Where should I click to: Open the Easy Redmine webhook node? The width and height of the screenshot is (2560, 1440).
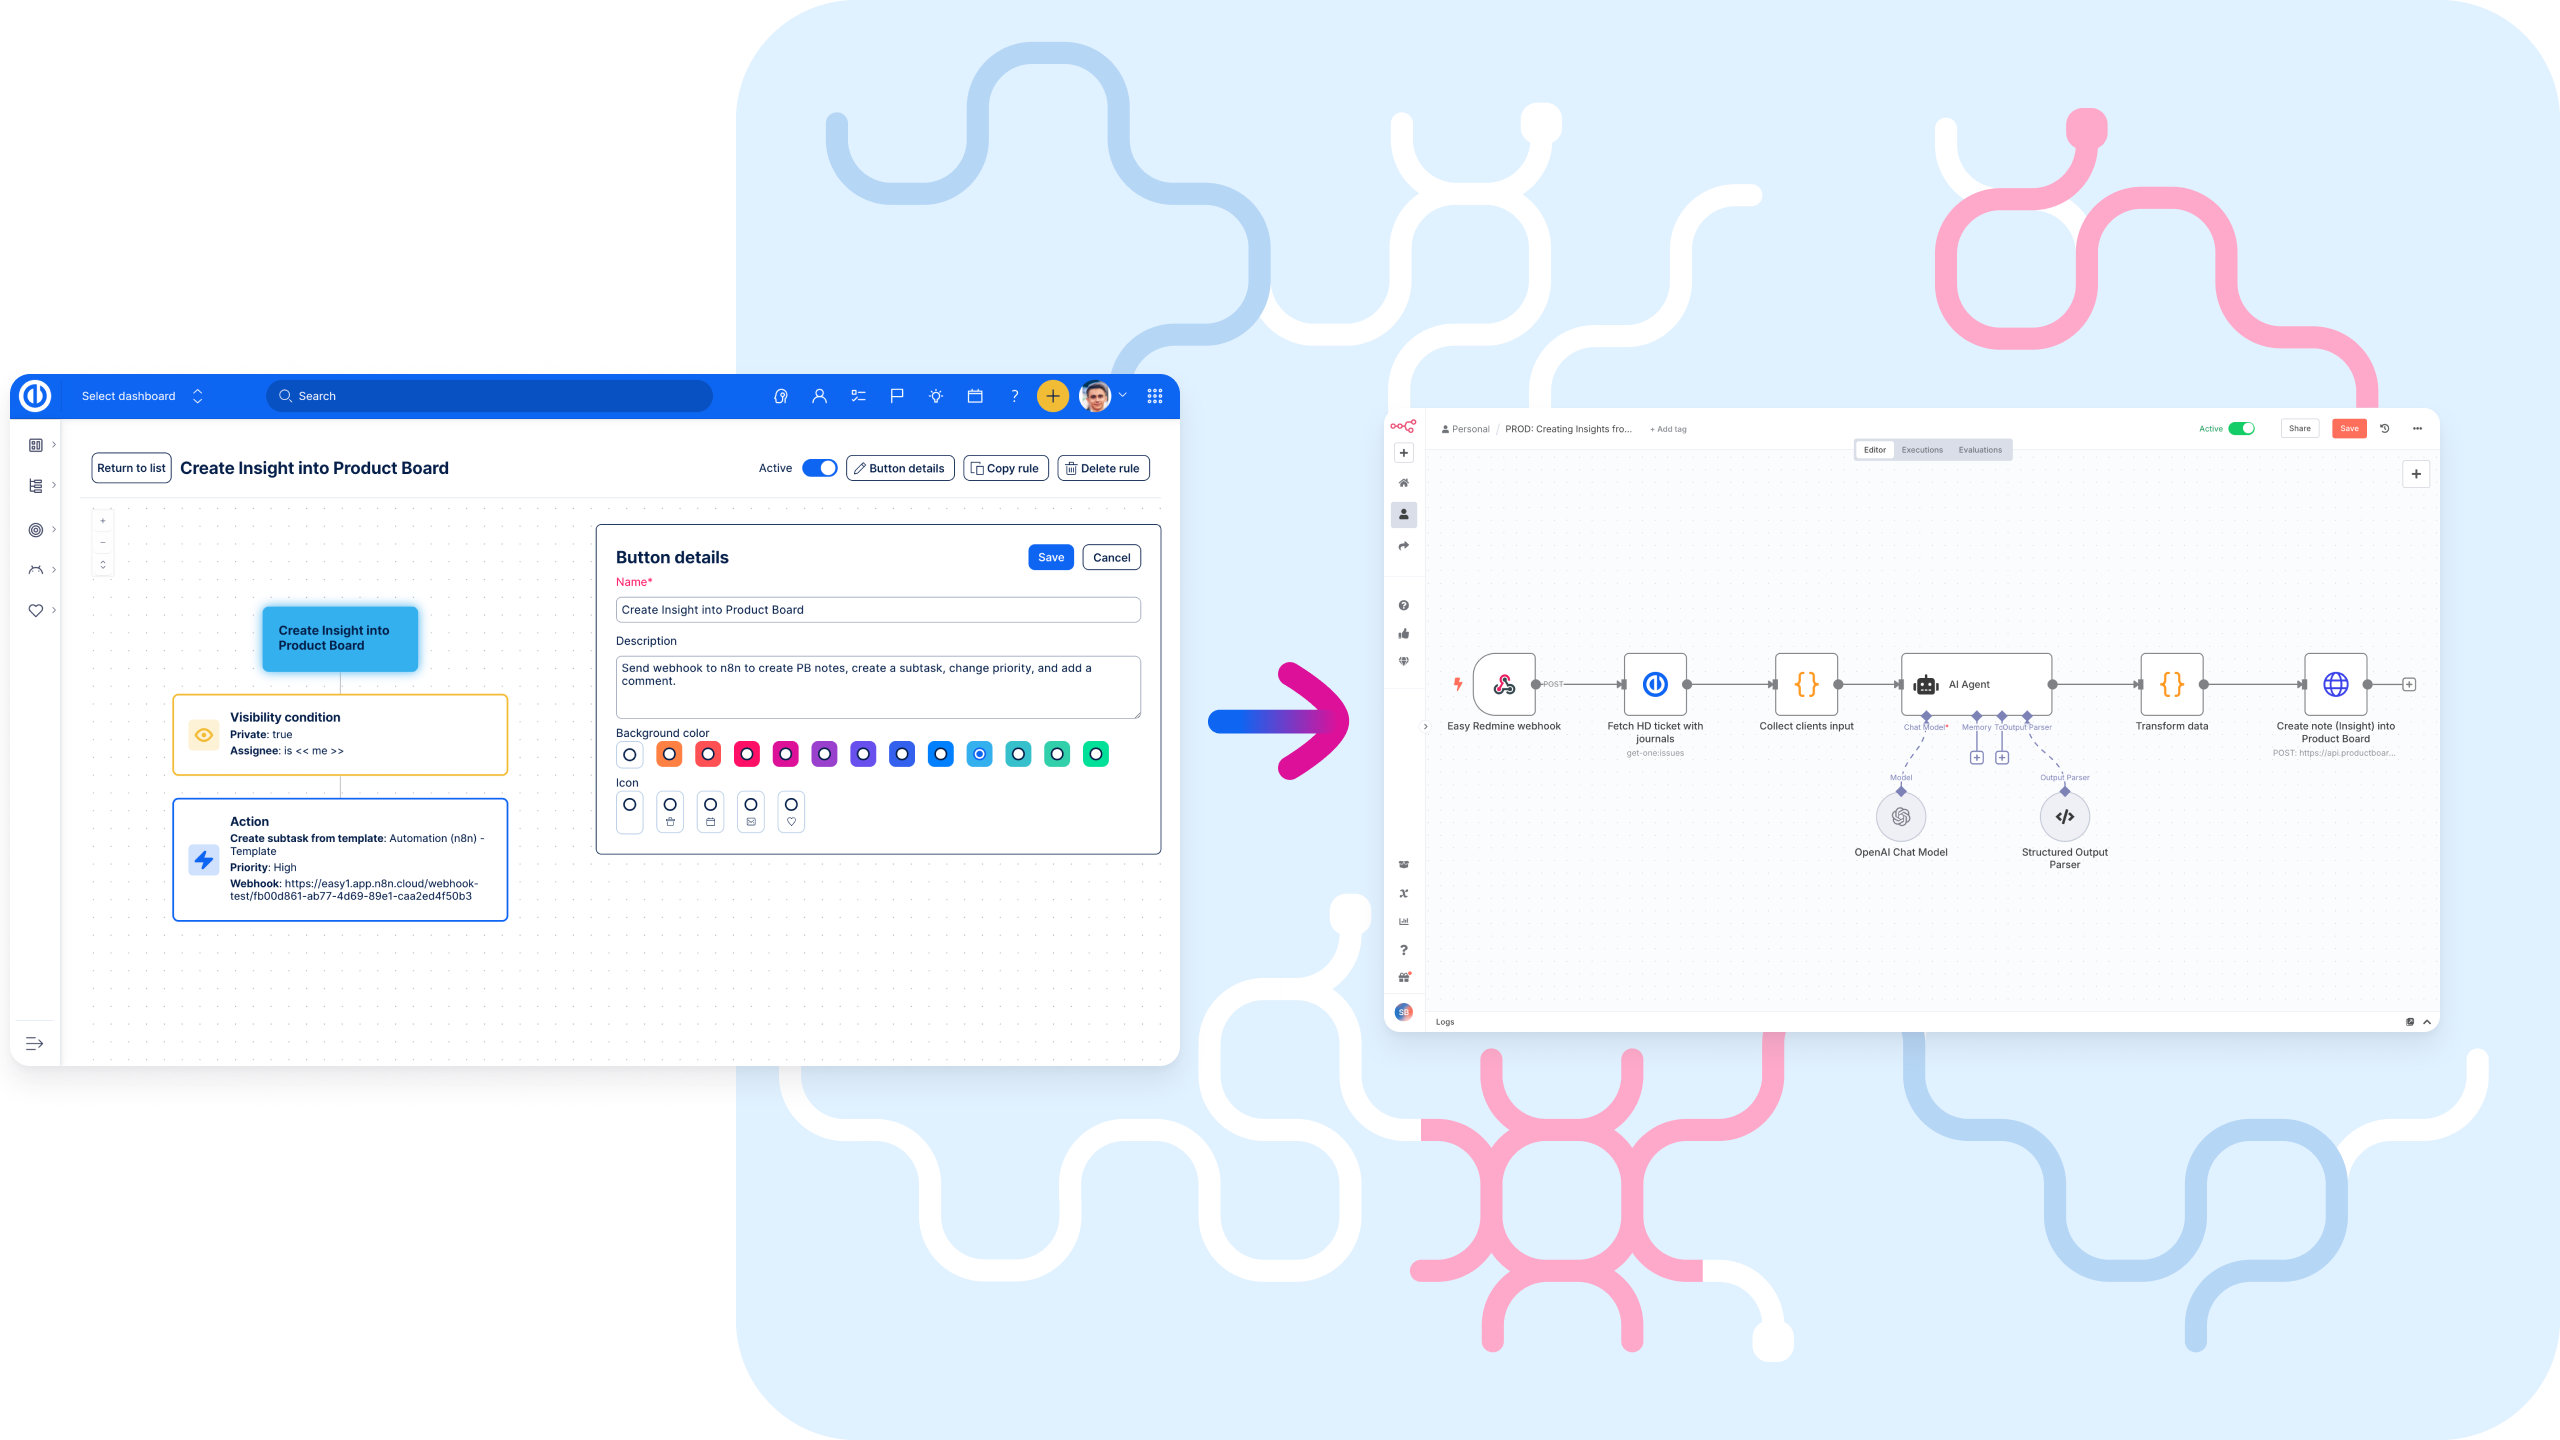point(1504,685)
